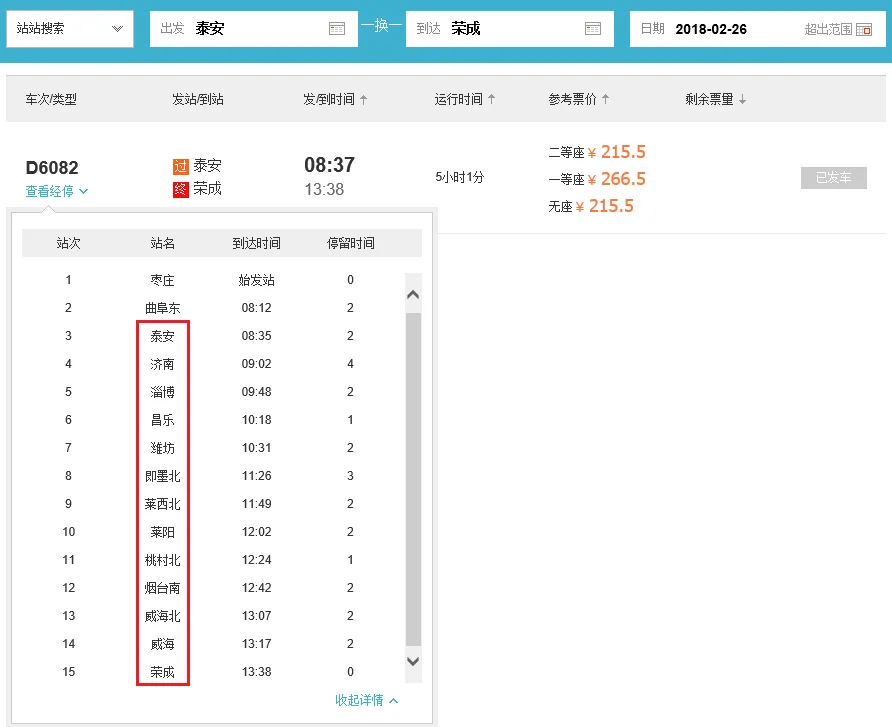The height and width of the screenshot is (727, 892).
Task: Click the grayed 已发车 button
Action: 833,177
